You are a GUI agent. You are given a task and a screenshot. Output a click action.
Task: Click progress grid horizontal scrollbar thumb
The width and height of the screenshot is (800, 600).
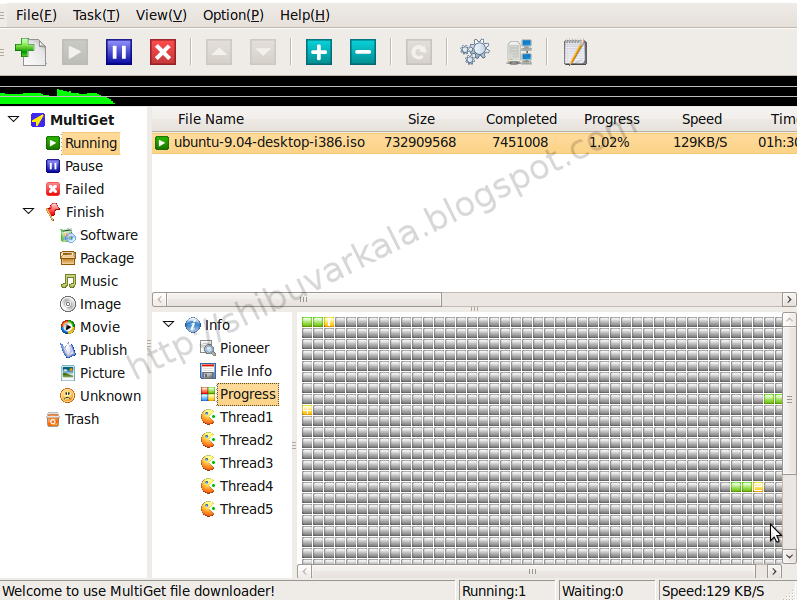[533, 571]
